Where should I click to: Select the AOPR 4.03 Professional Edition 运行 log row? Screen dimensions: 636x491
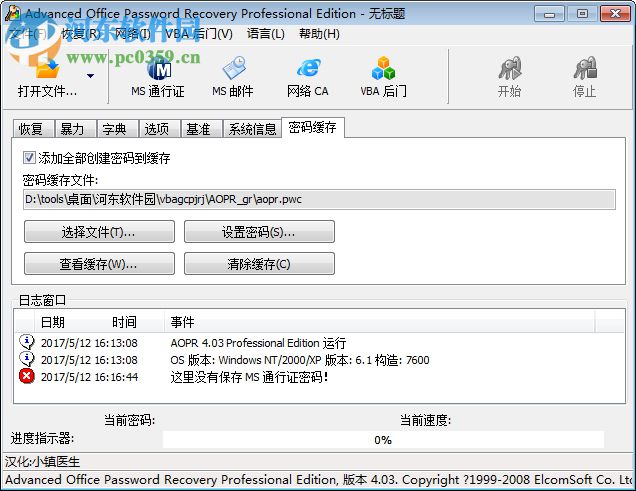(320, 343)
